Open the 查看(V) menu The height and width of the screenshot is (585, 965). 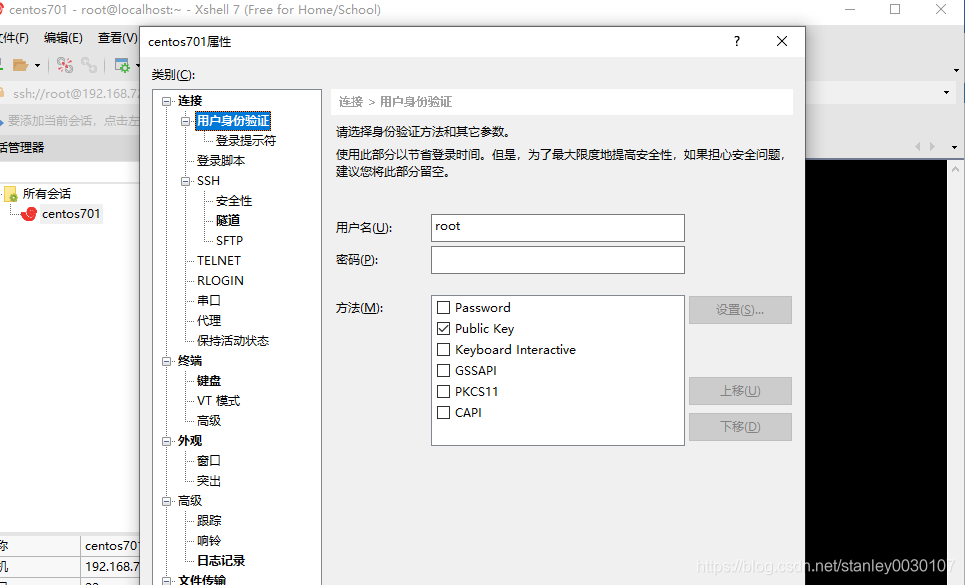pyautogui.click(x=115, y=37)
